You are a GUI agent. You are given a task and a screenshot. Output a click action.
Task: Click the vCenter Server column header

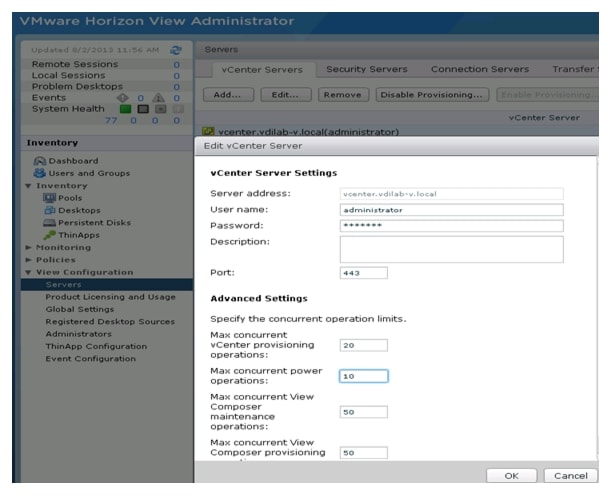(544, 118)
